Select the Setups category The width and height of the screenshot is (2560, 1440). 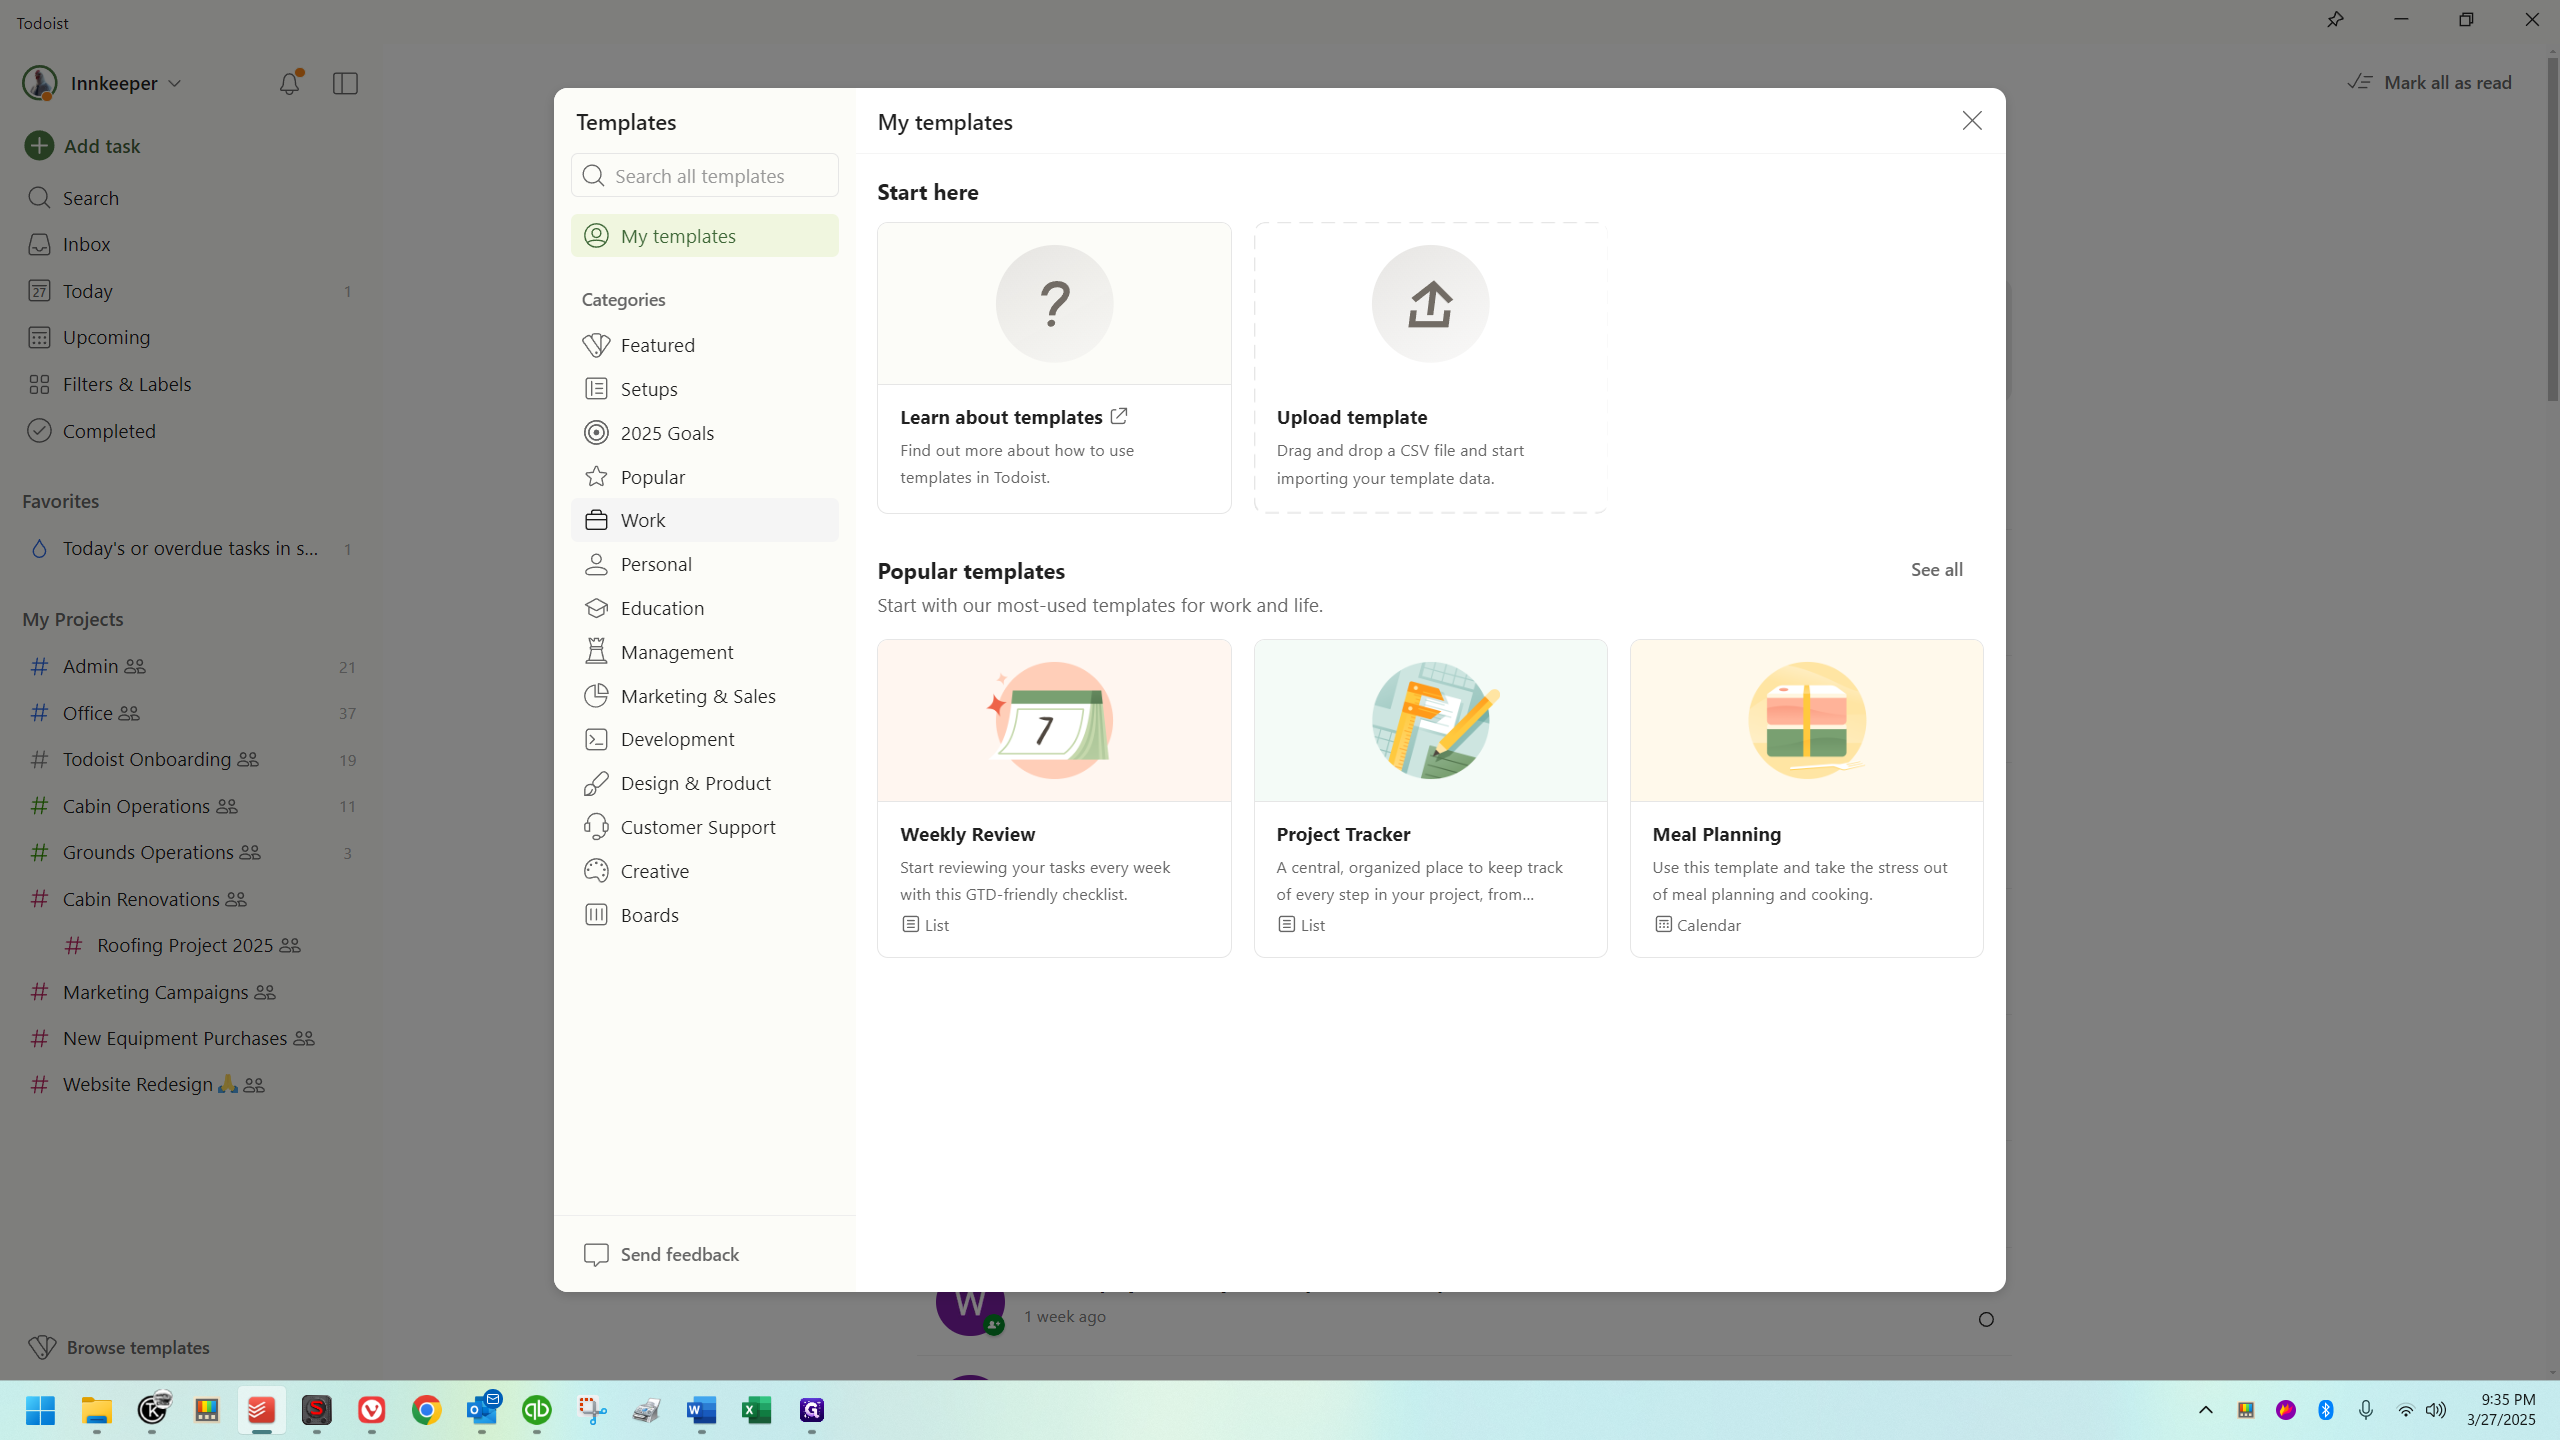click(705, 389)
